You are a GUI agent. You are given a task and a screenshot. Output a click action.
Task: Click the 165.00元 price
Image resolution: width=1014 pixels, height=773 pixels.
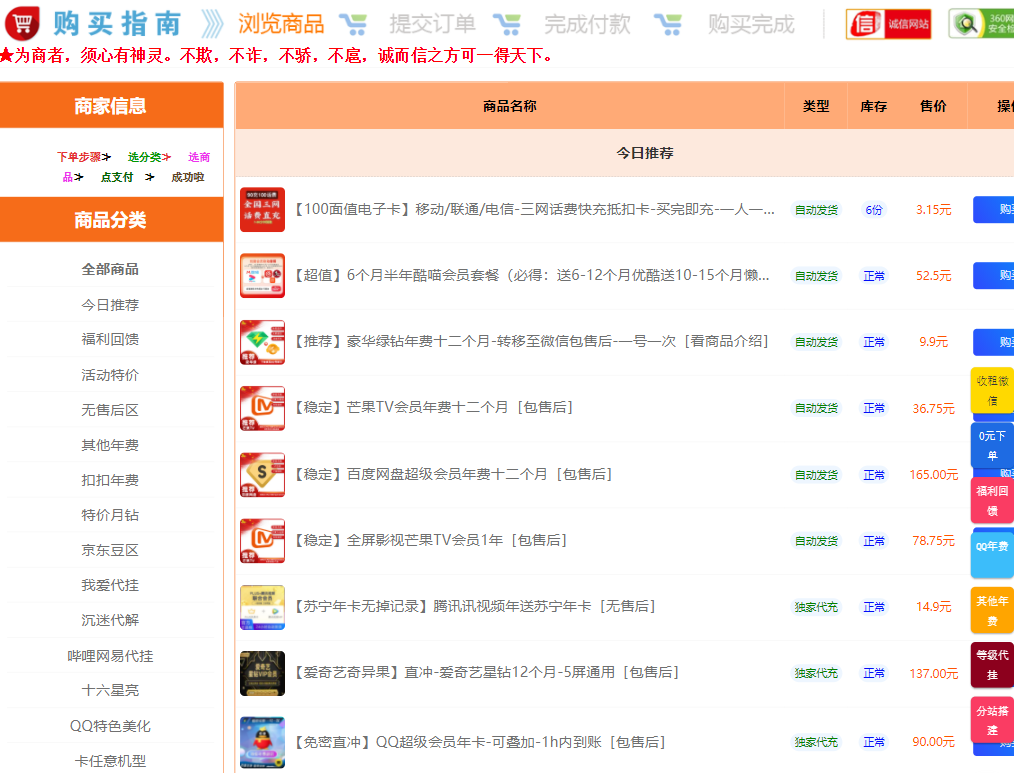click(934, 474)
